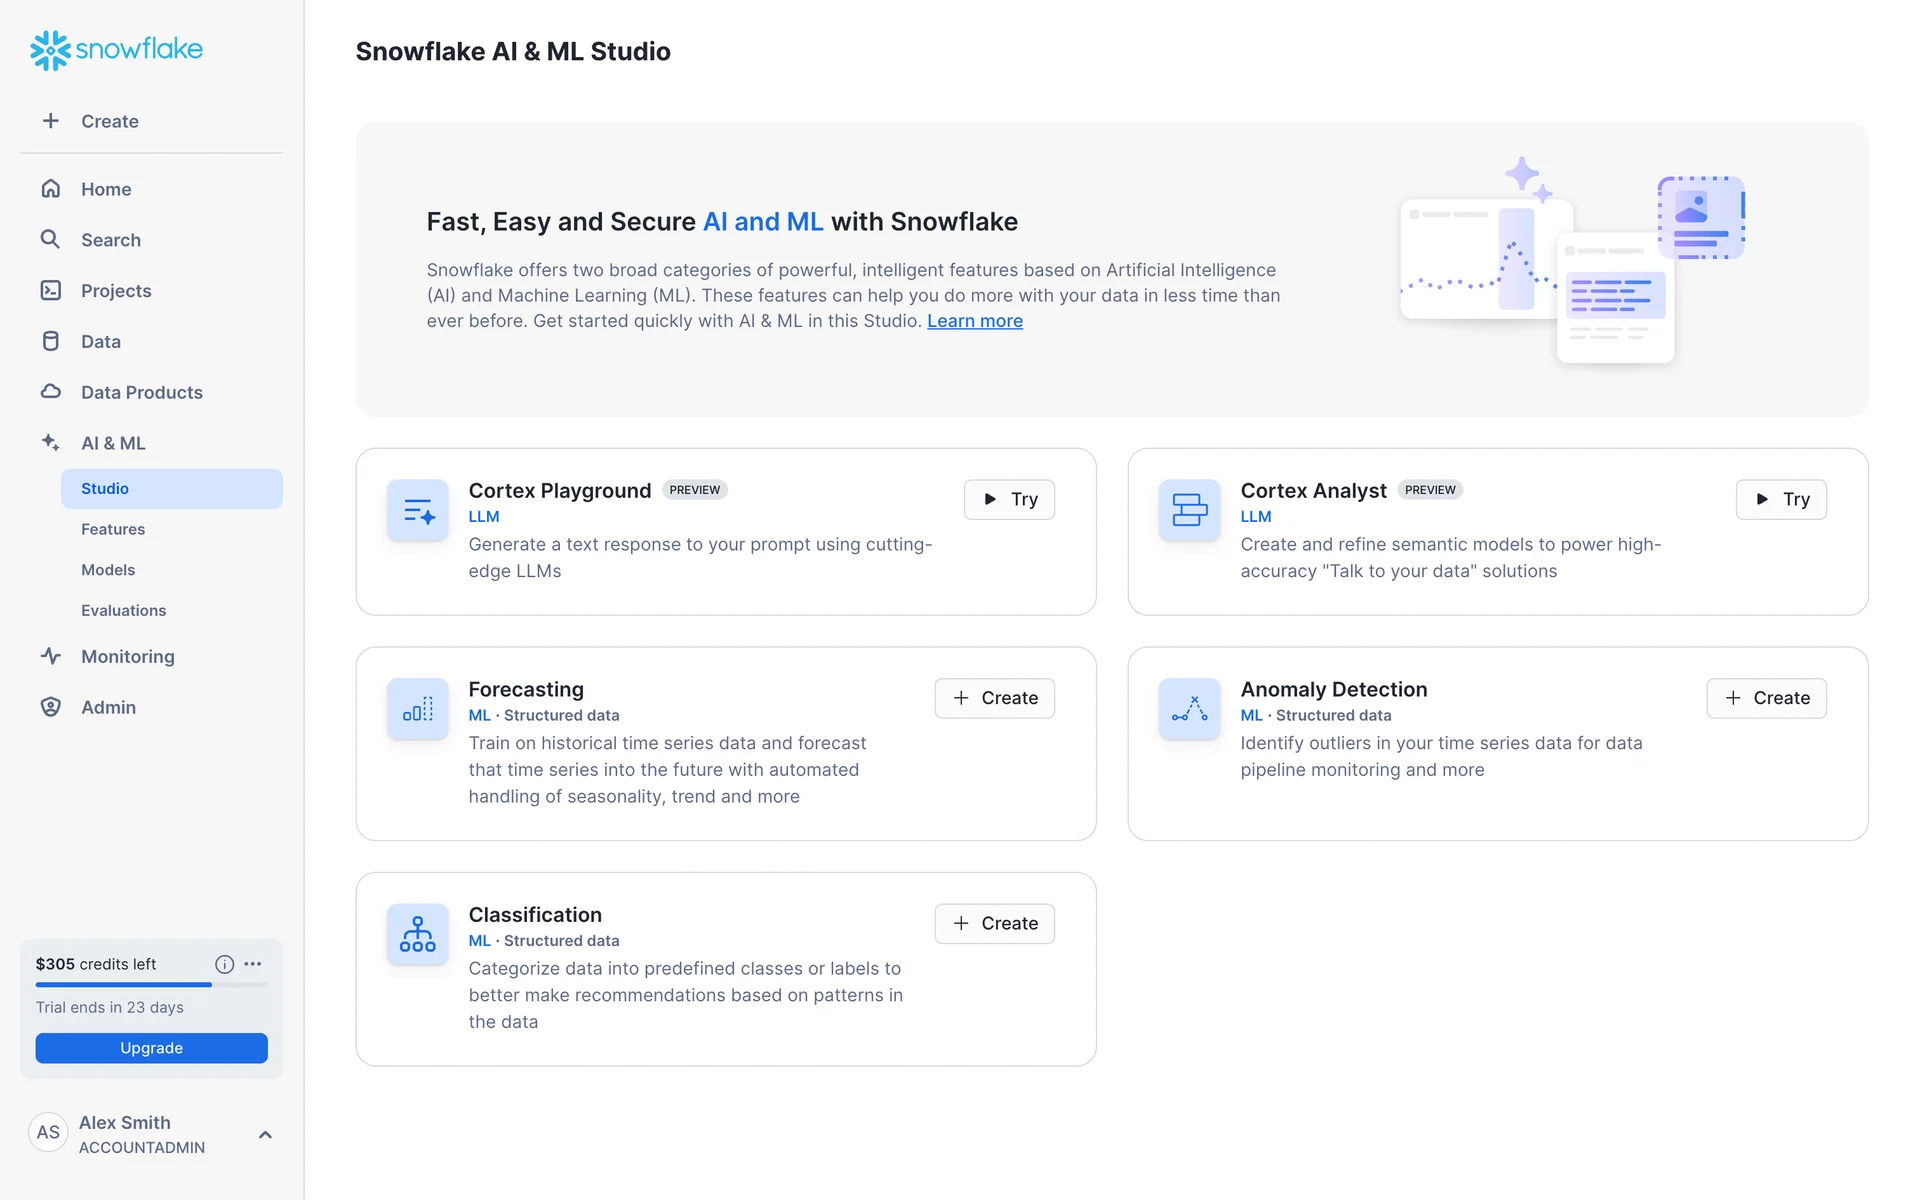Open the Learn more link
Viewport: 1920px width, 1200px height.
[974, 321]
